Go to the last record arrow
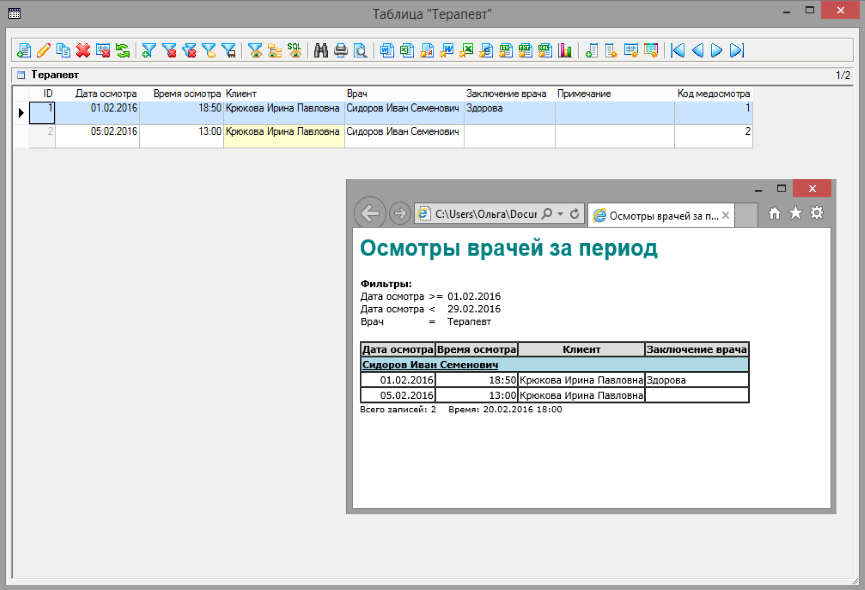The height and width of the screenshot is (590, 865). (737, 50)
